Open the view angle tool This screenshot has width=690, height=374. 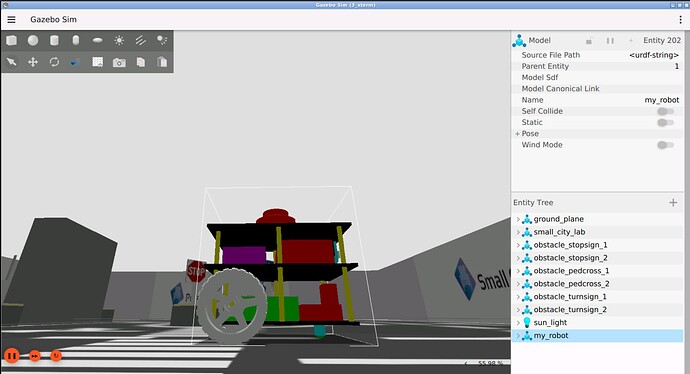tap(76, 62)
